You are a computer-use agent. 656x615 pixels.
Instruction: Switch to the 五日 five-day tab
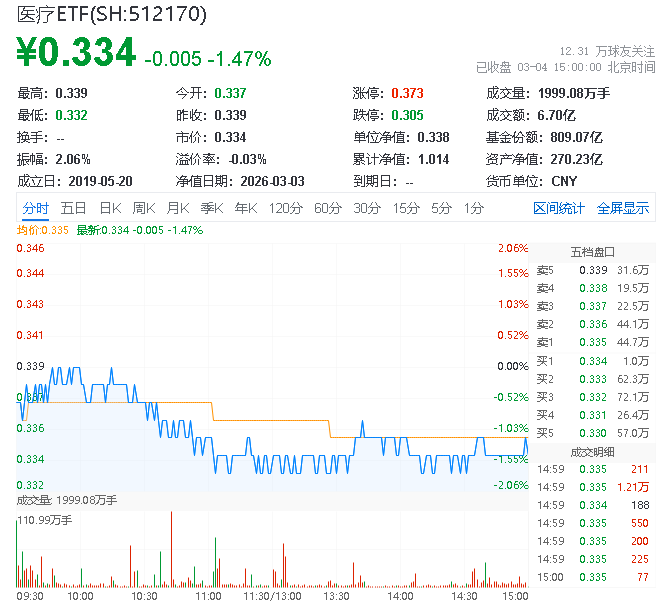click(73, 208)
